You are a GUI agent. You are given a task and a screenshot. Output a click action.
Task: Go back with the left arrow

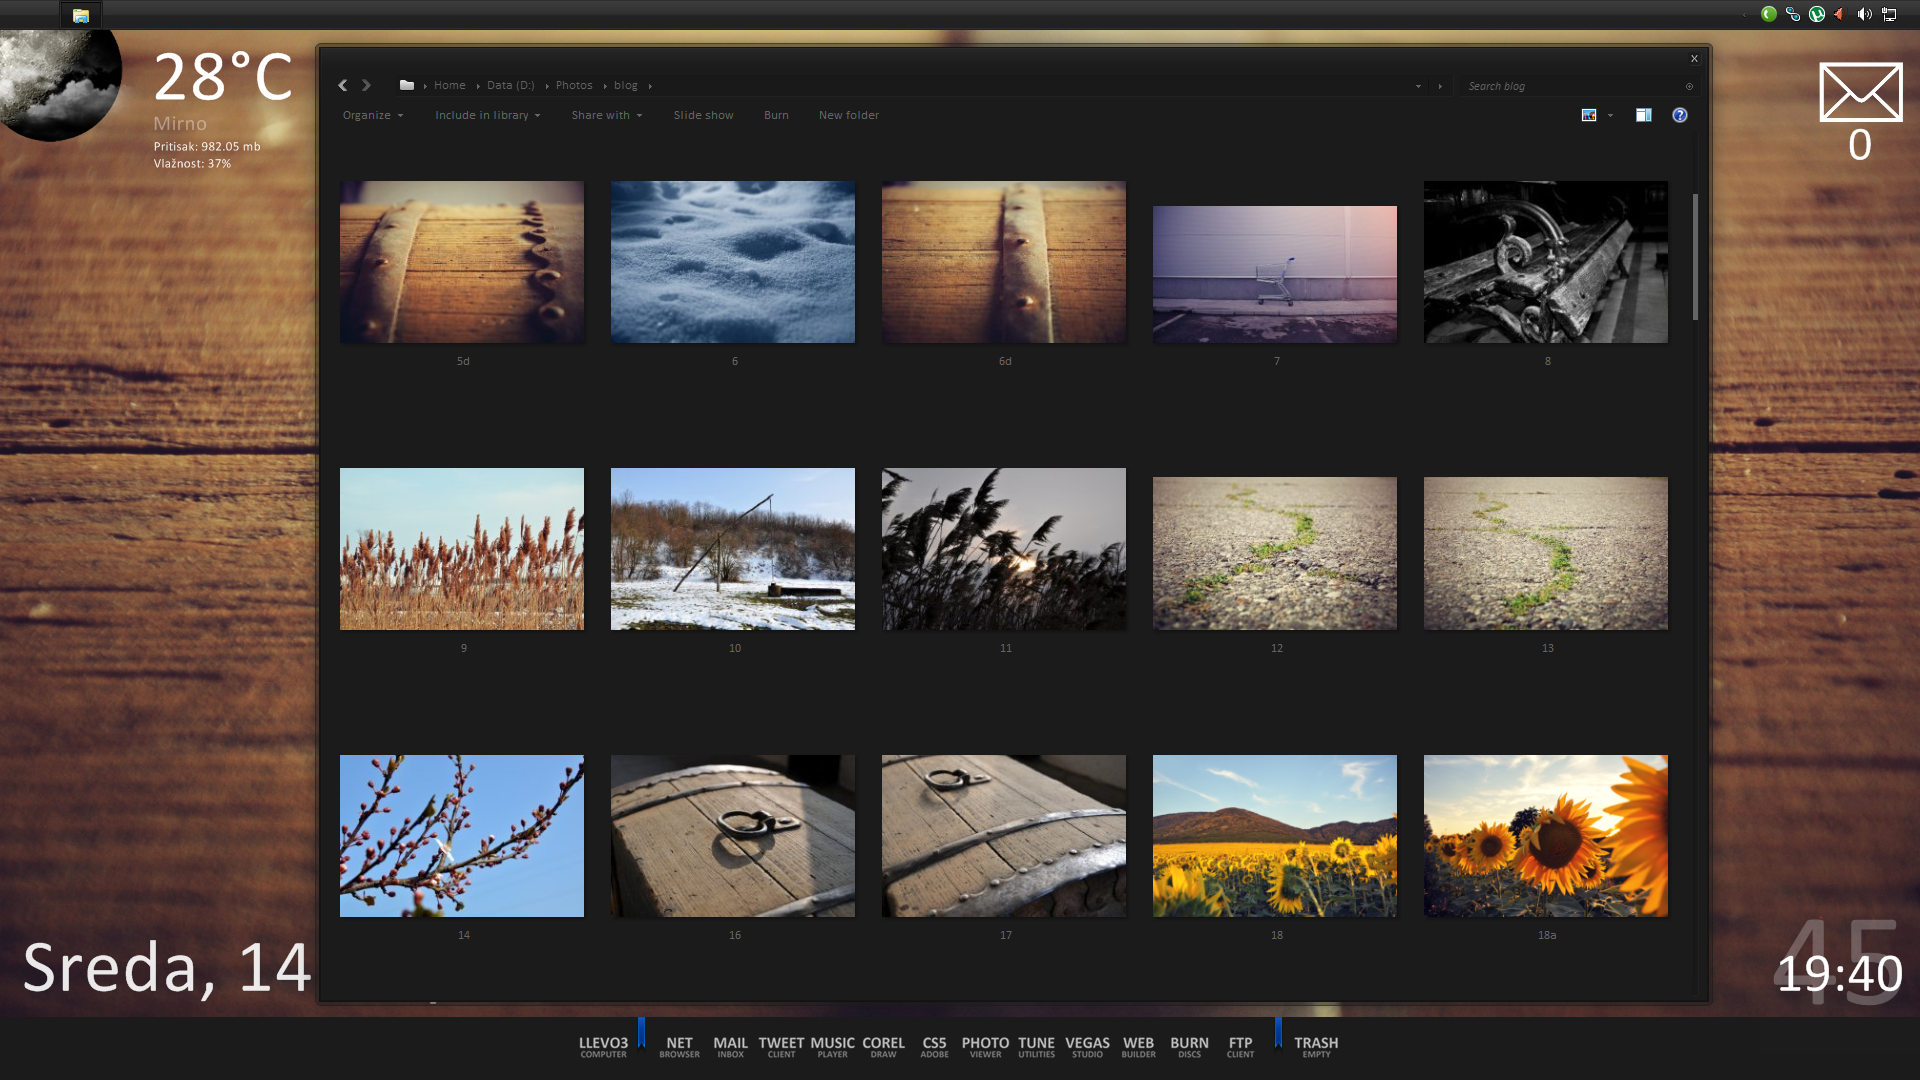click(x=343, y=86)
